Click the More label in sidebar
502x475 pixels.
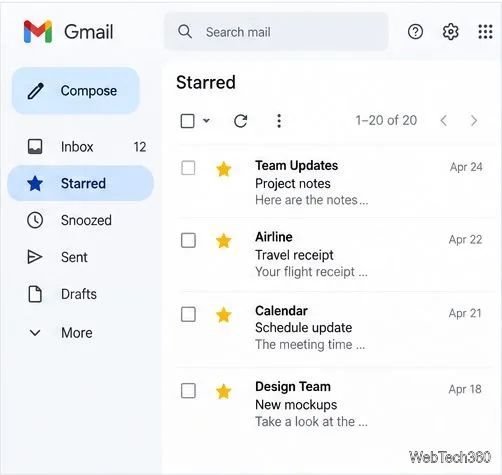tap(77, 333)
